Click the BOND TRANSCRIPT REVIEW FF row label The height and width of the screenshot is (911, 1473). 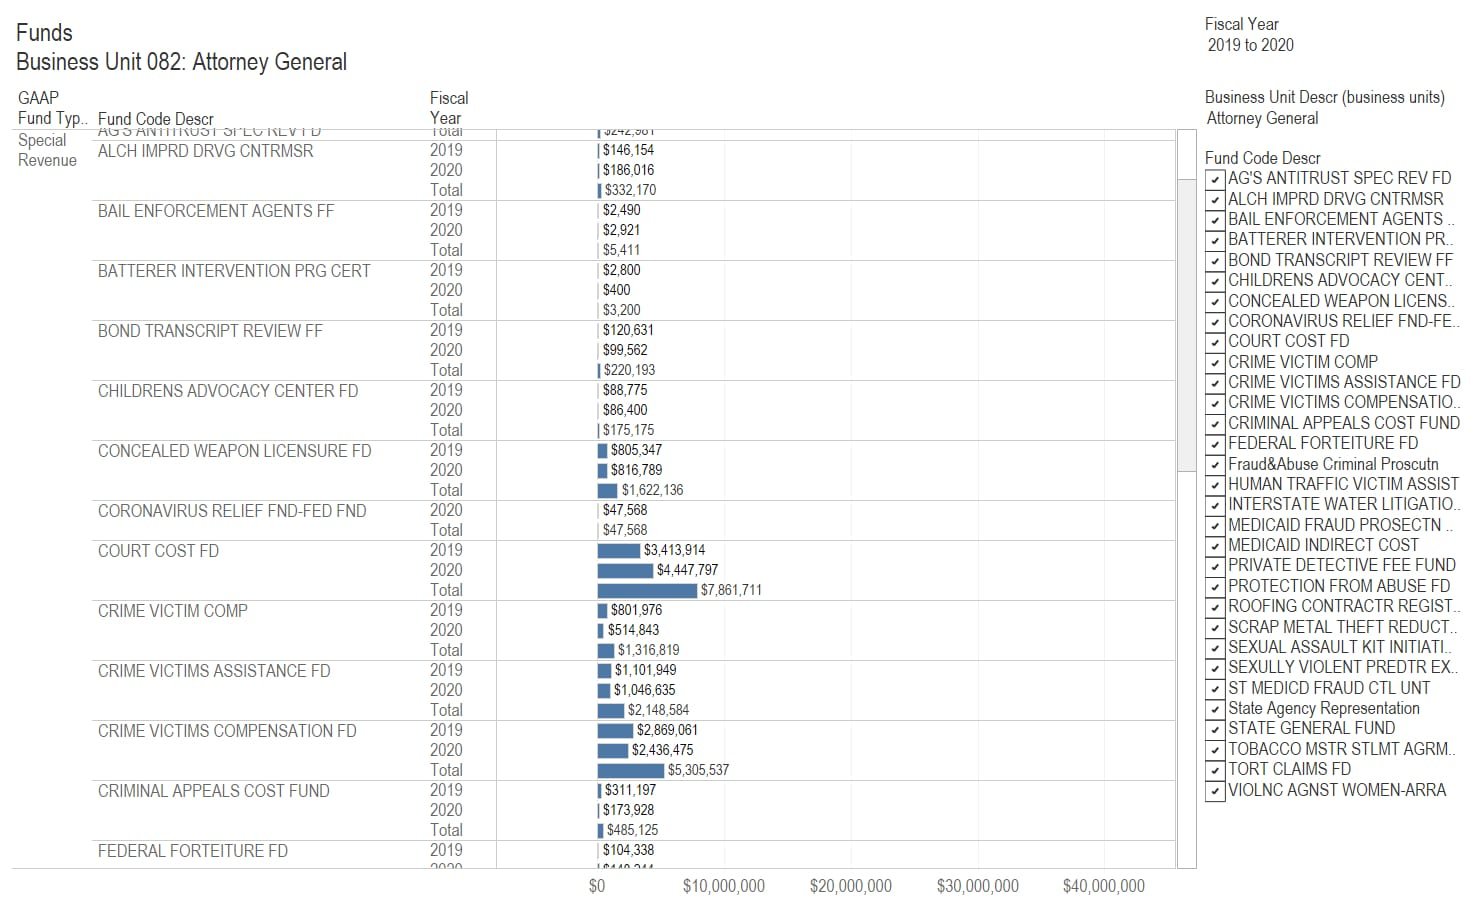(210, 331)
